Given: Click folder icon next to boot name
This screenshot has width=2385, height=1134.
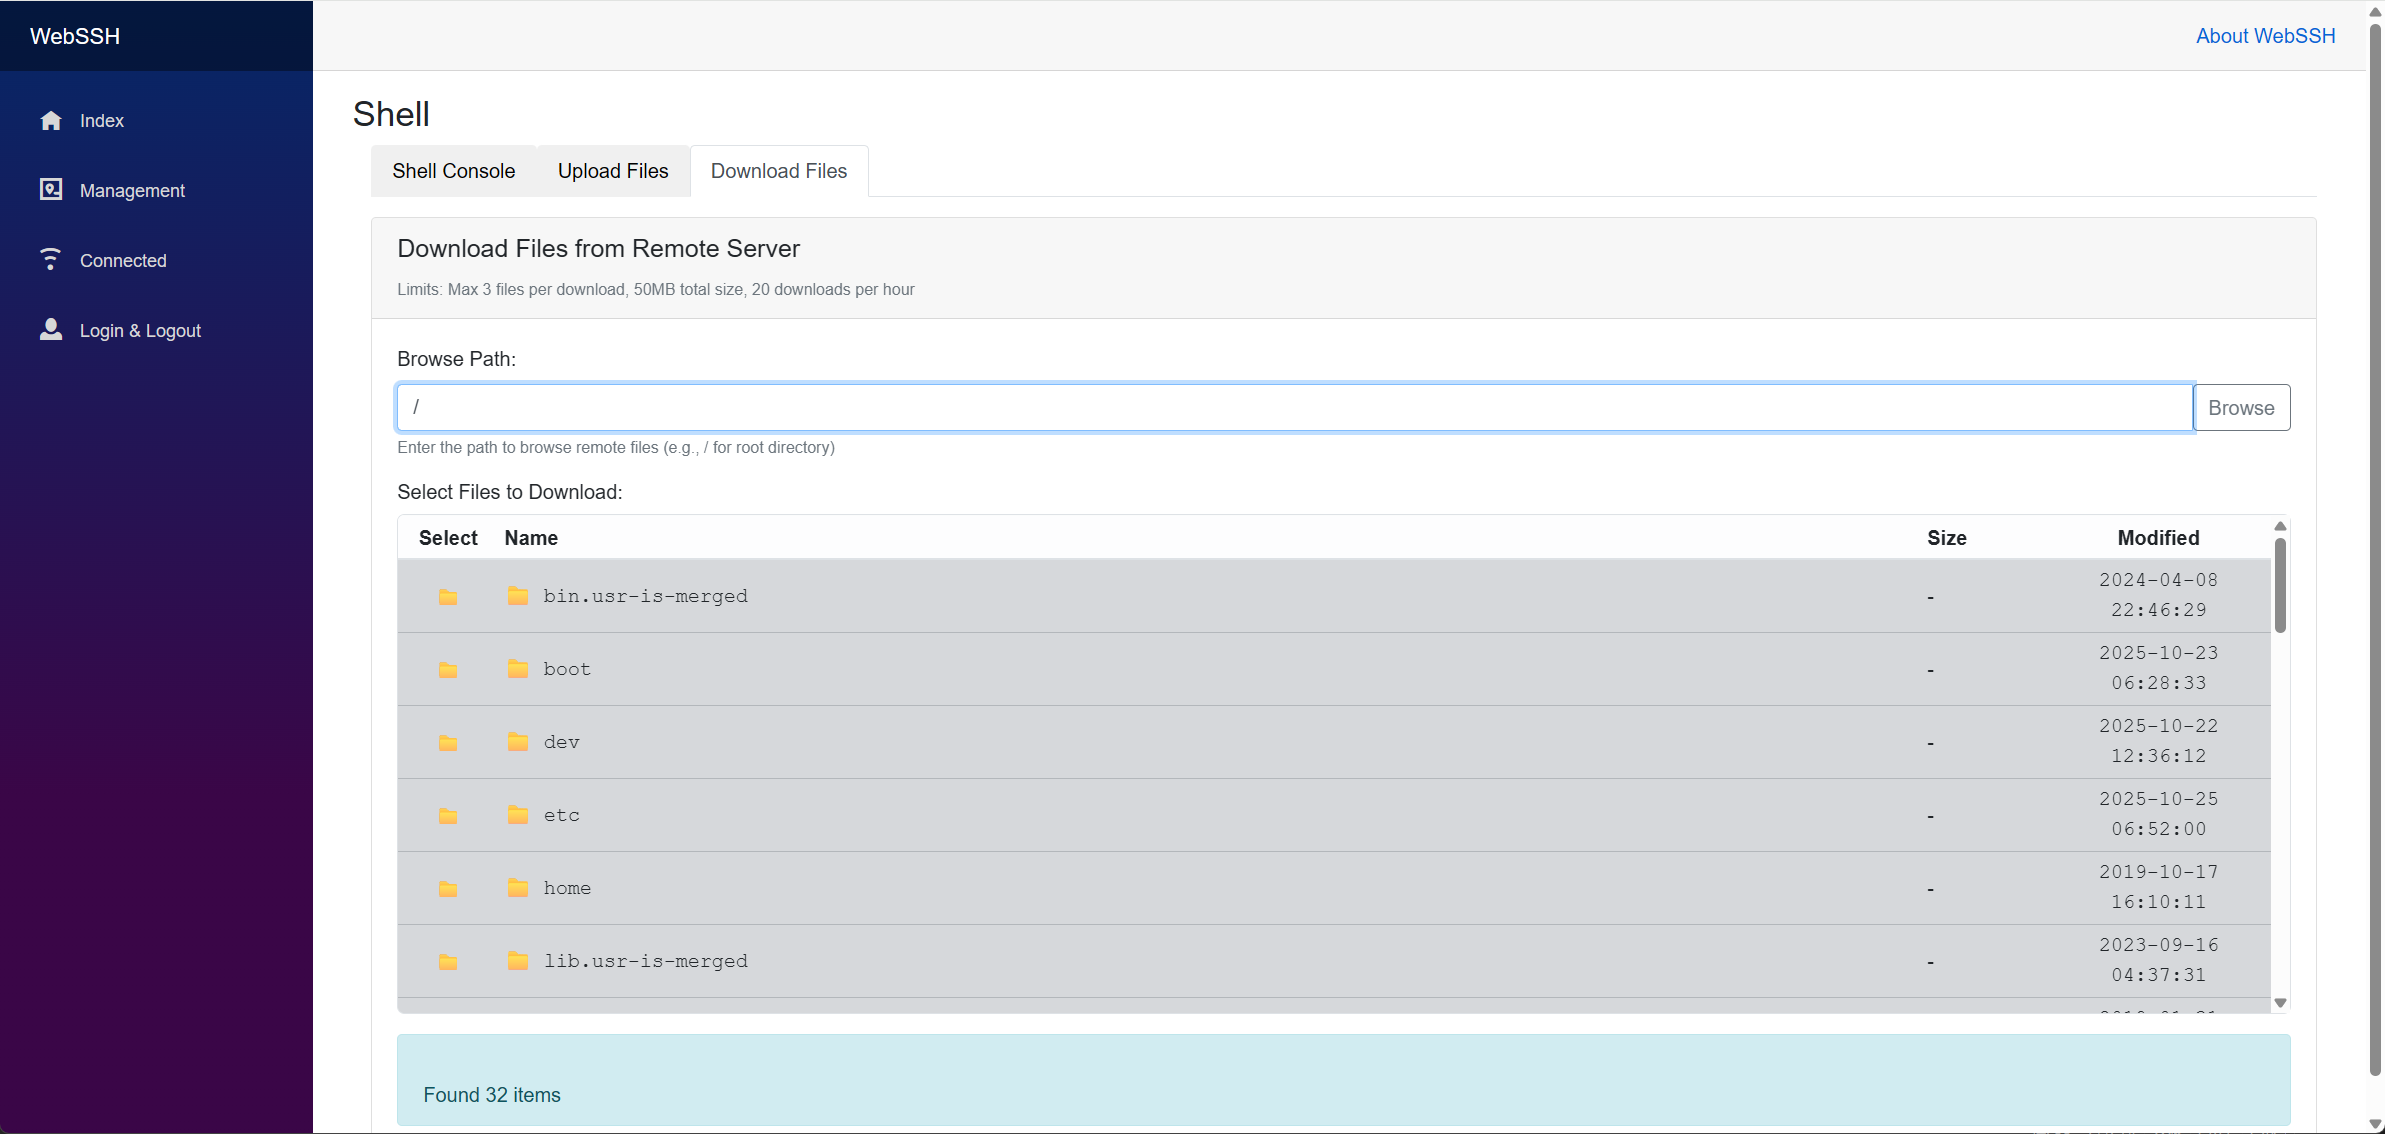Looking at the screenshot, I should click(x=517, y=669).
